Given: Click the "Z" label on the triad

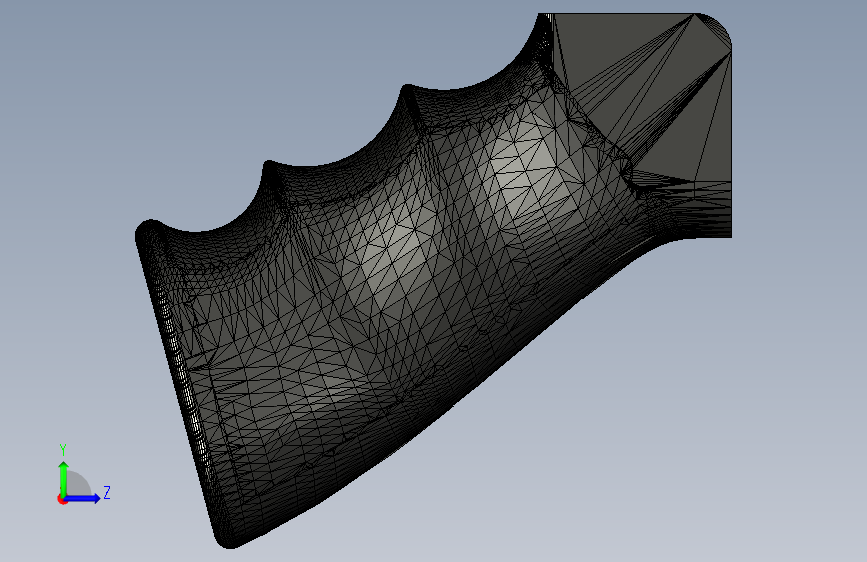Looking at the screenshot, I should pyautogui.click(x=107, y=492).
